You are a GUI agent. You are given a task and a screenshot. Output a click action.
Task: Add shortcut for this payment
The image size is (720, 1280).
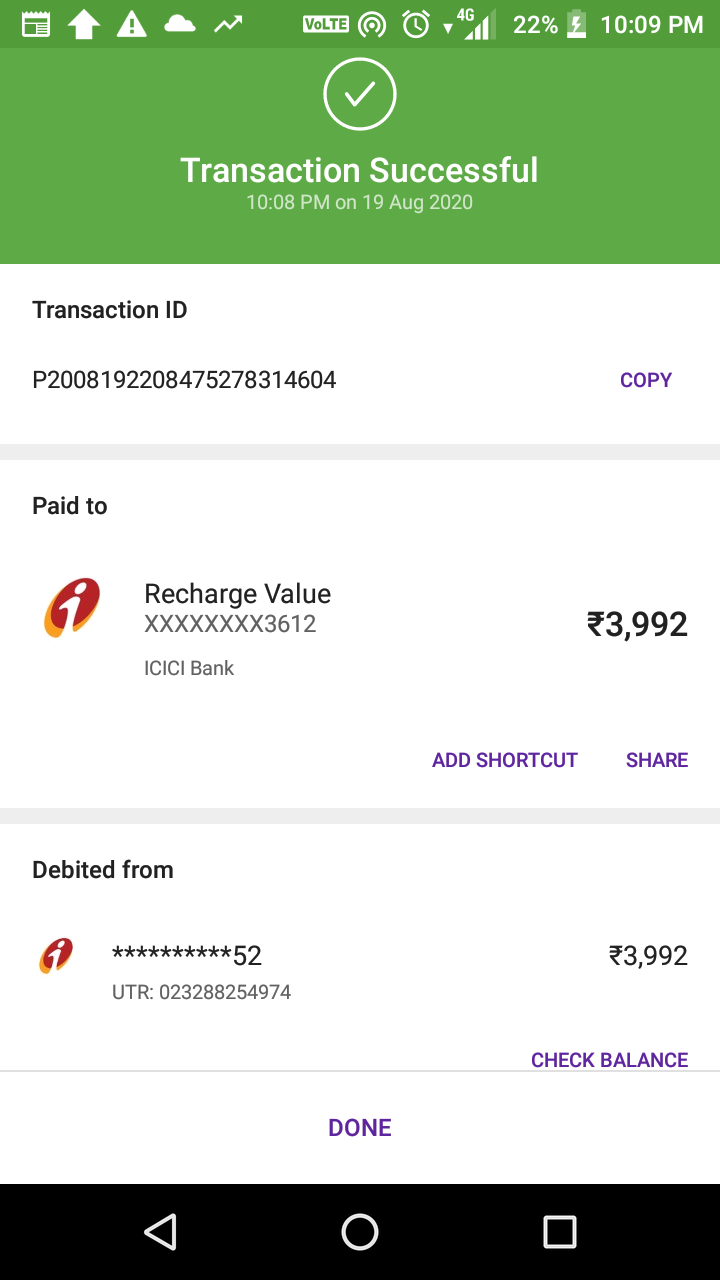point(504,760)
